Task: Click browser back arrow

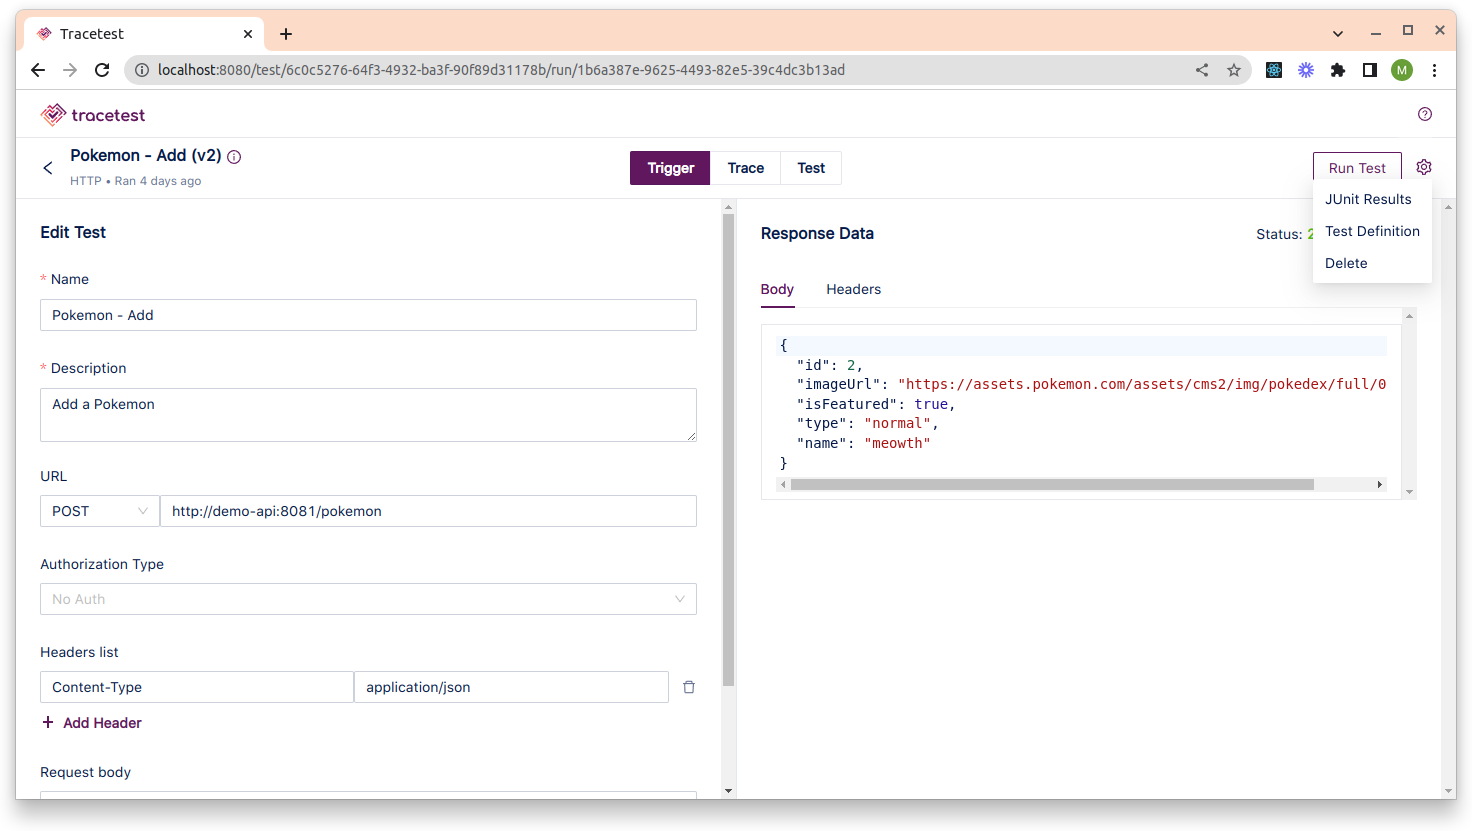Action: pos(38,70)
